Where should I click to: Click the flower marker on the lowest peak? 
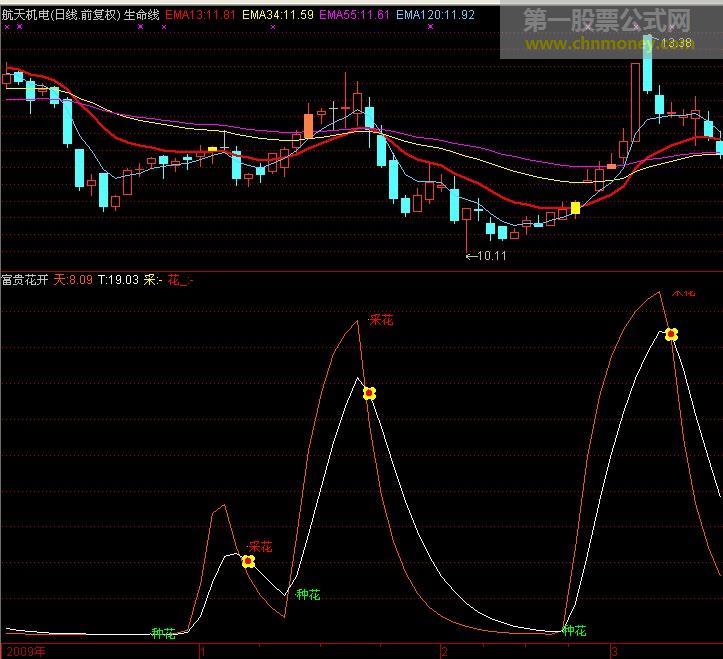point(249,561)
